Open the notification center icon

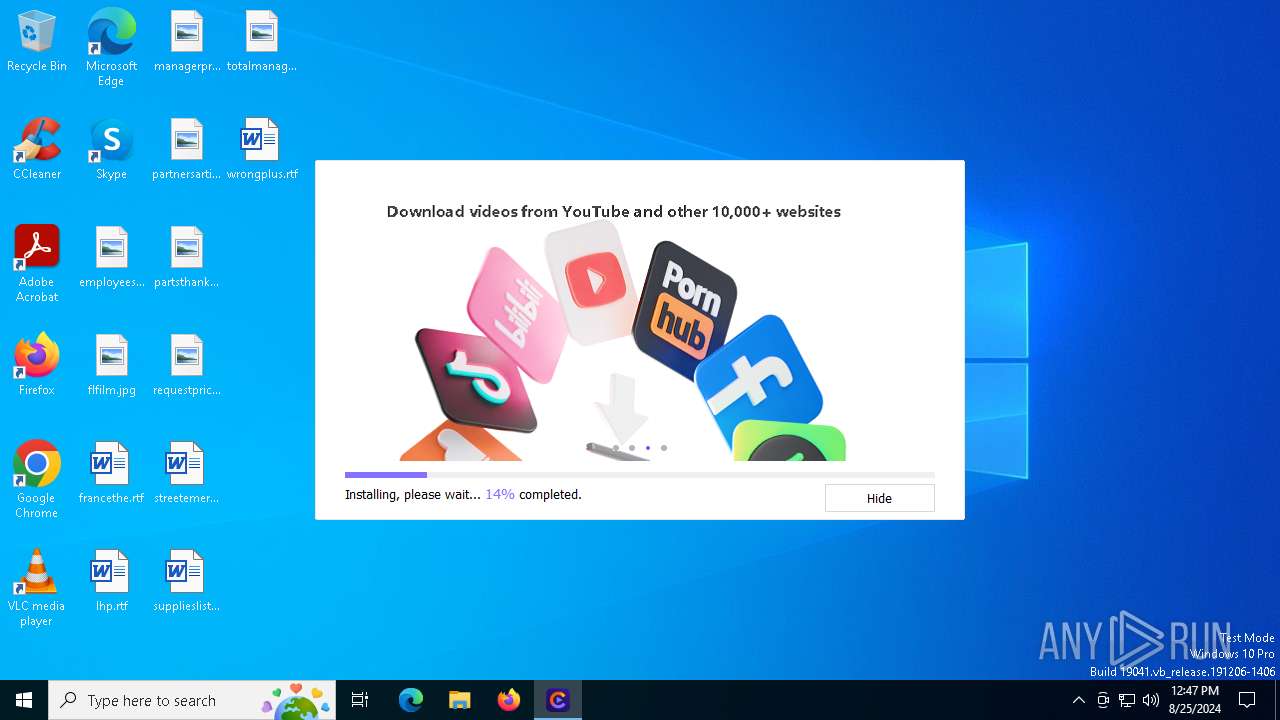pos(1247,700)
